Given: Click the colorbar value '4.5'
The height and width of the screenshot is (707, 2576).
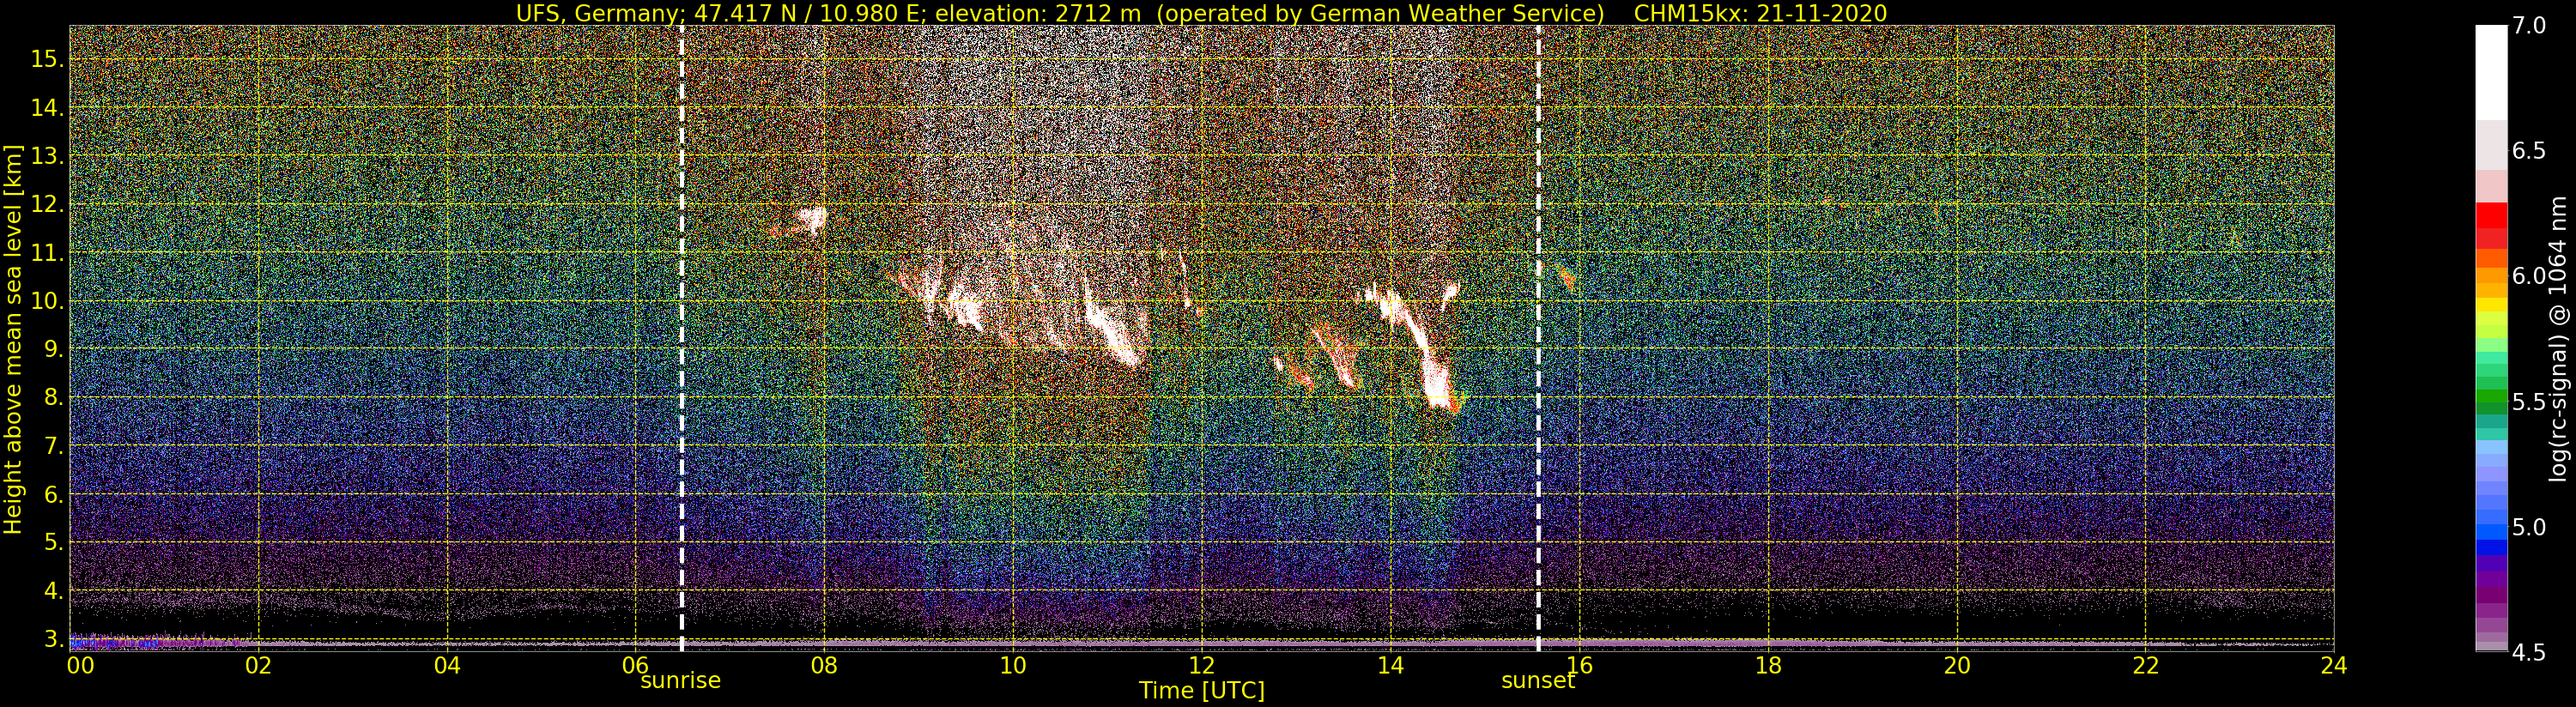Looking at the screenshot, I should 2528,652.
